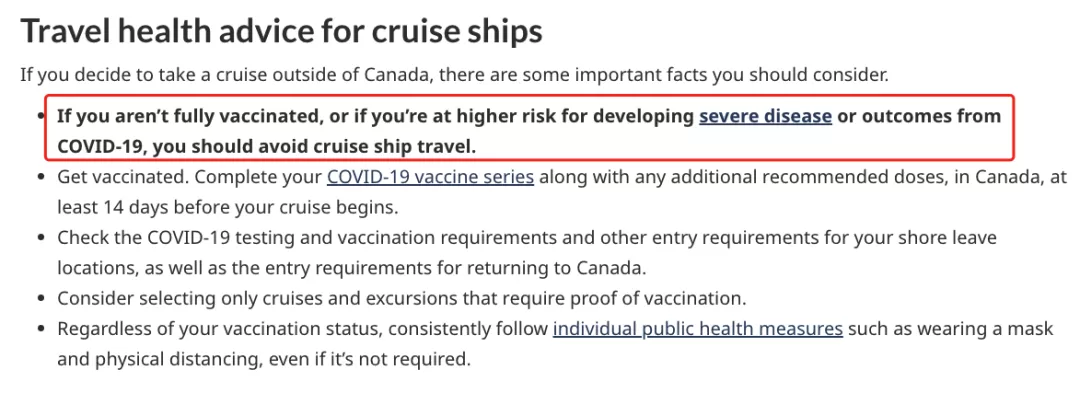Click the line "and physical distancing, even if it's not required"
The image size is (1080, 393).
coord(264,359)
